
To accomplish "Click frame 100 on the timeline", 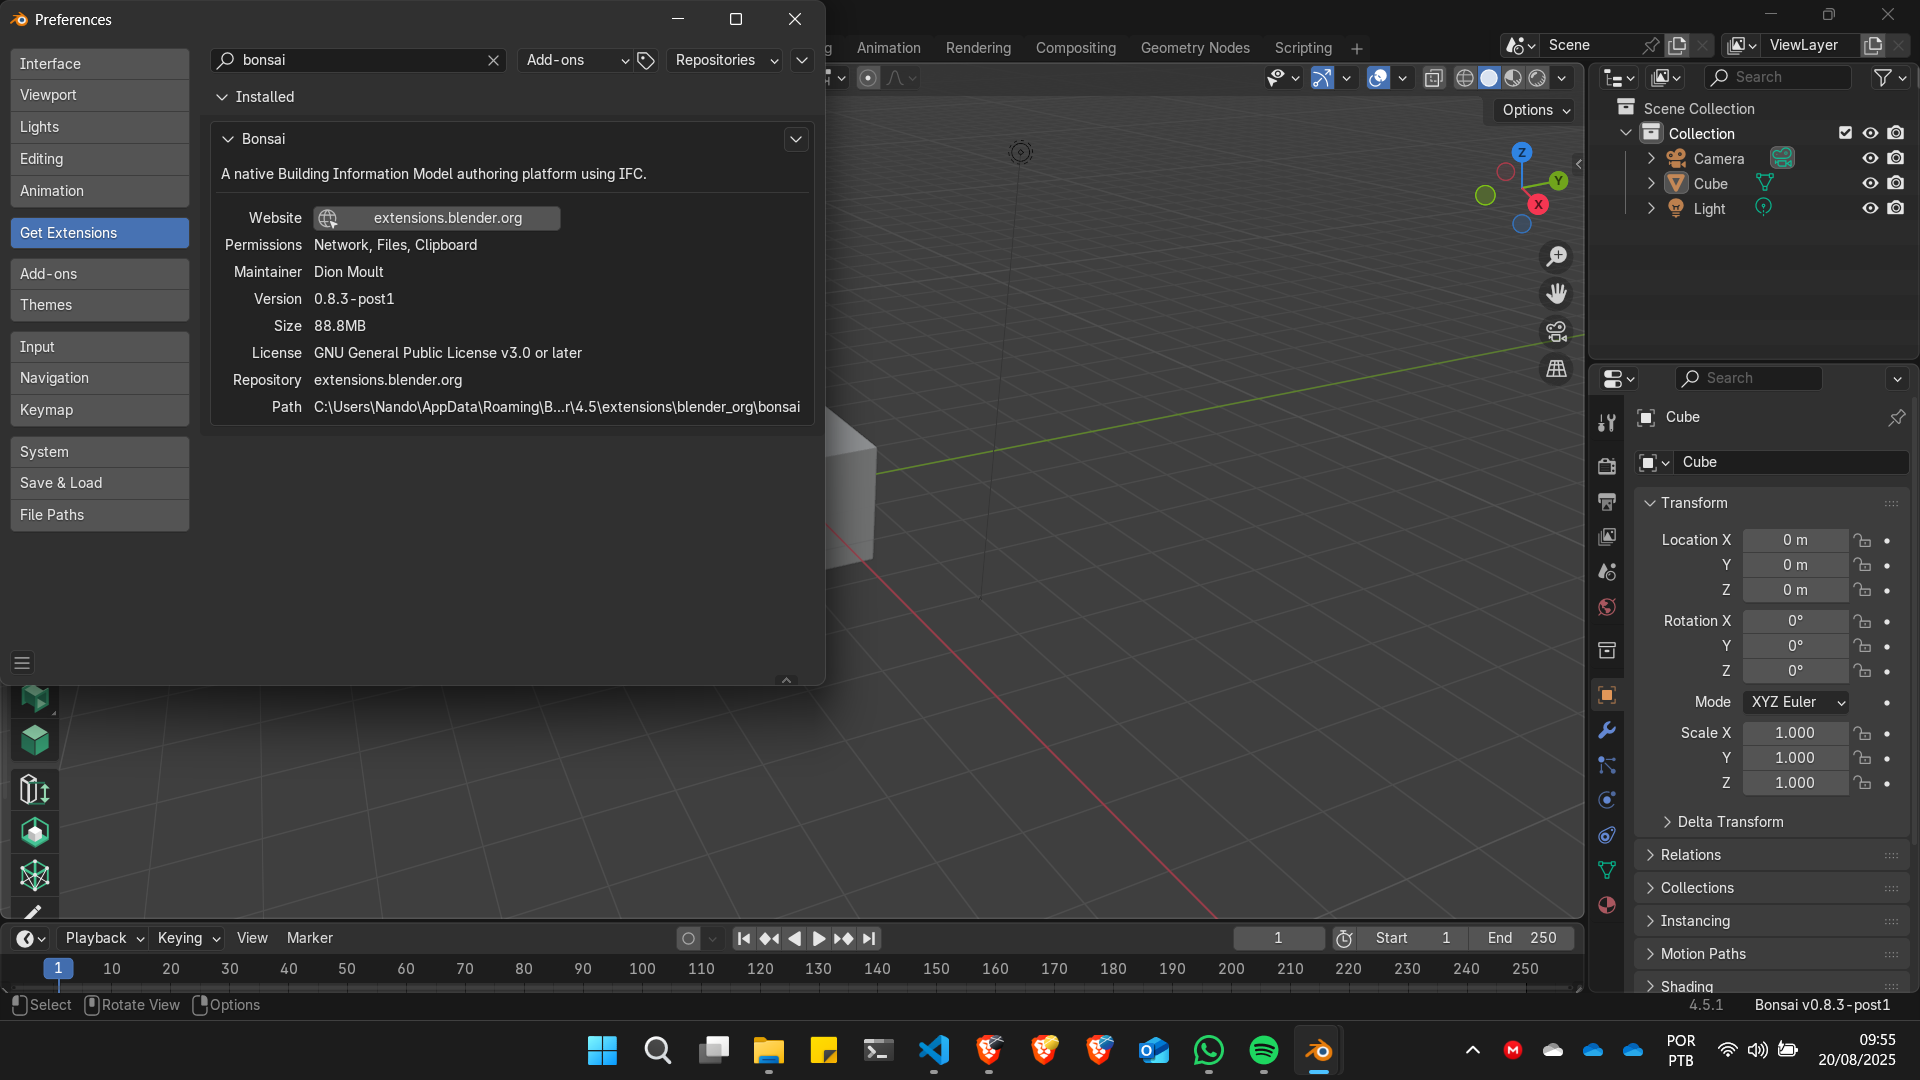I will click(642, 969).
